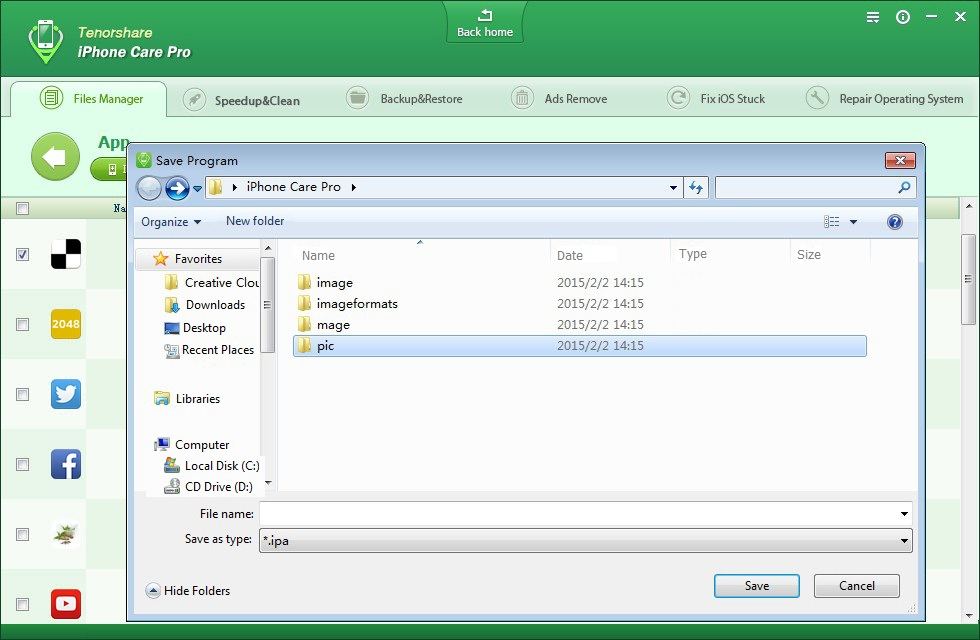Open the help question mark icon

pyautogui.click(x=894, y=222)
